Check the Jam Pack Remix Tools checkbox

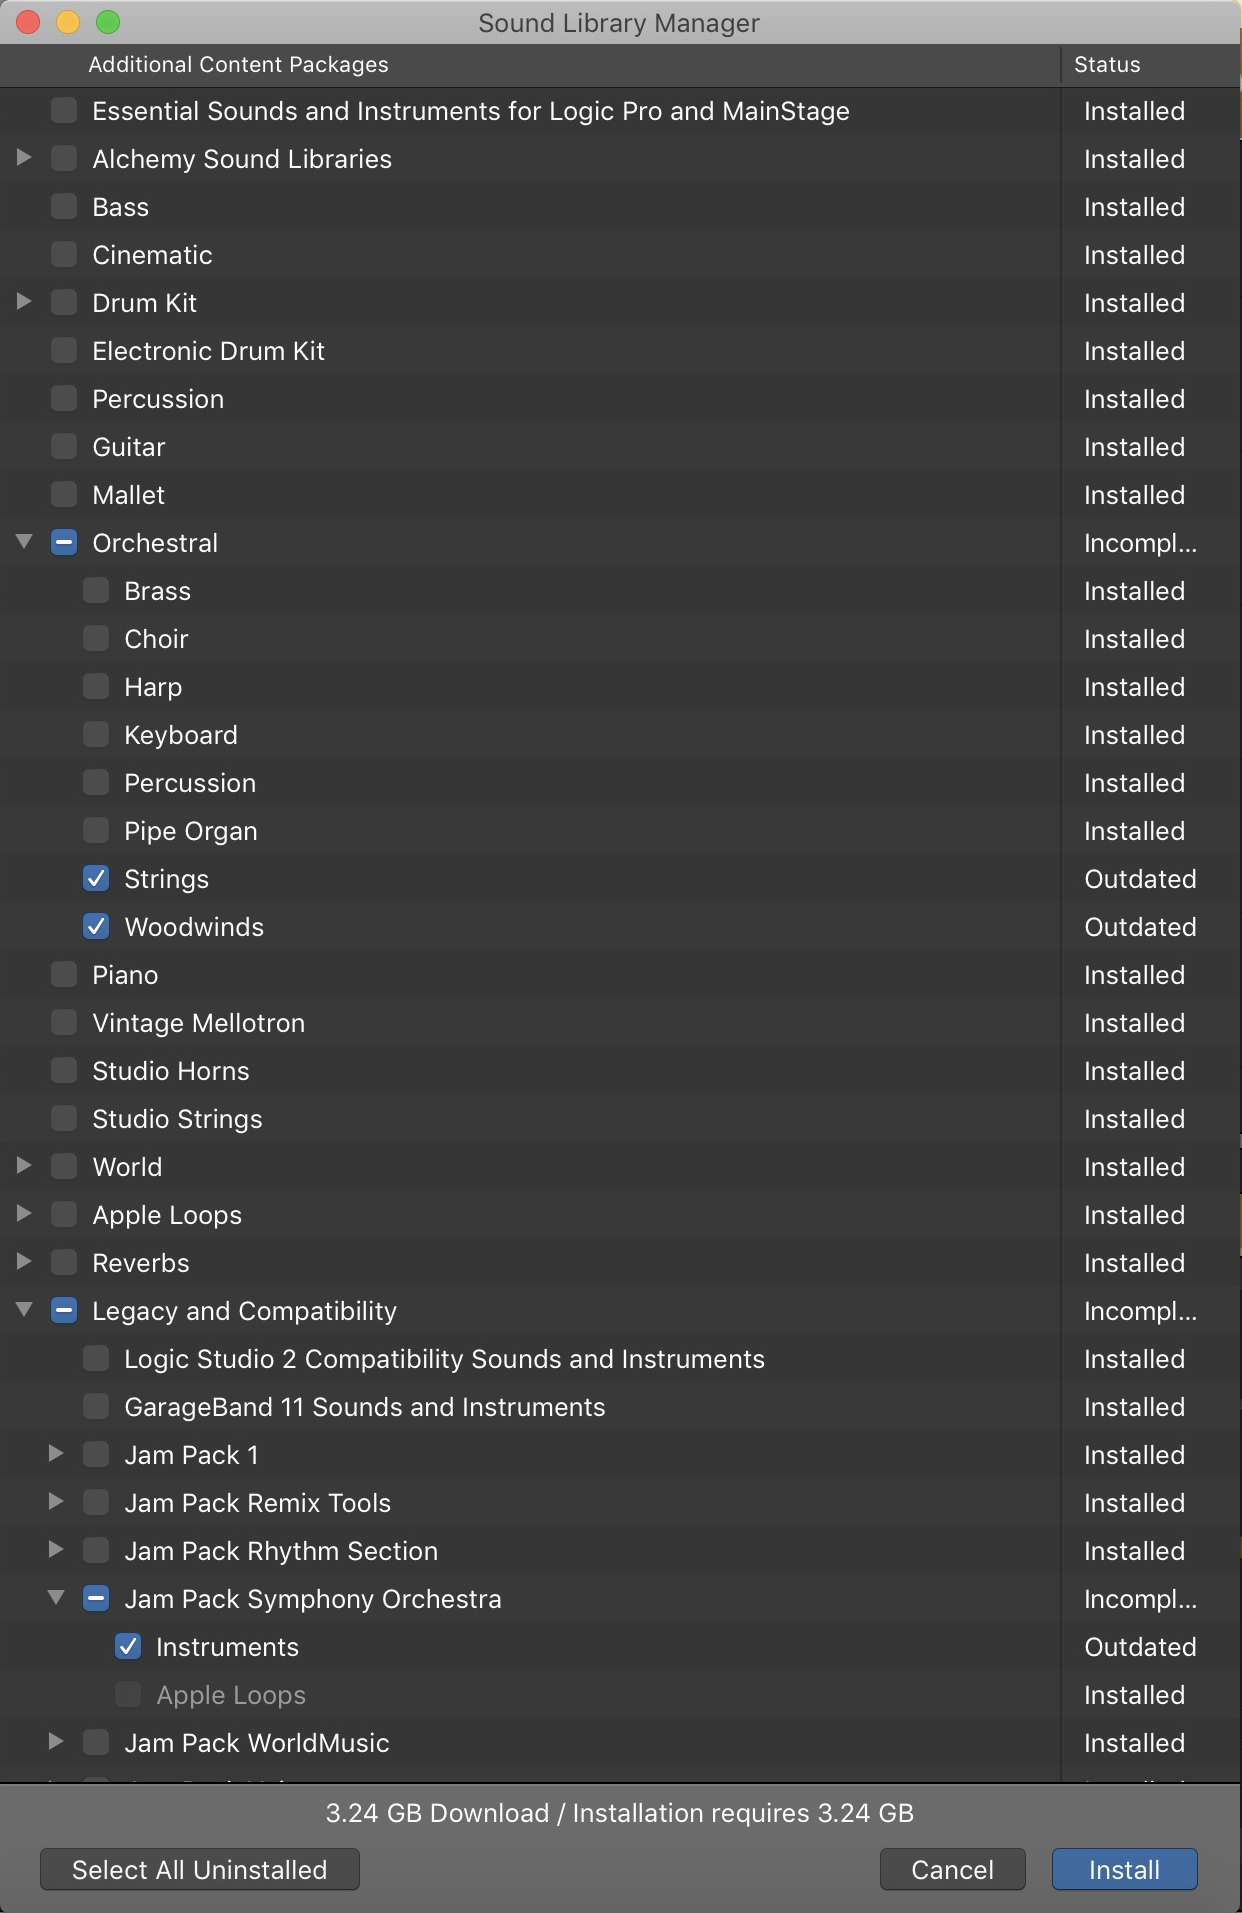(96, 1502)
